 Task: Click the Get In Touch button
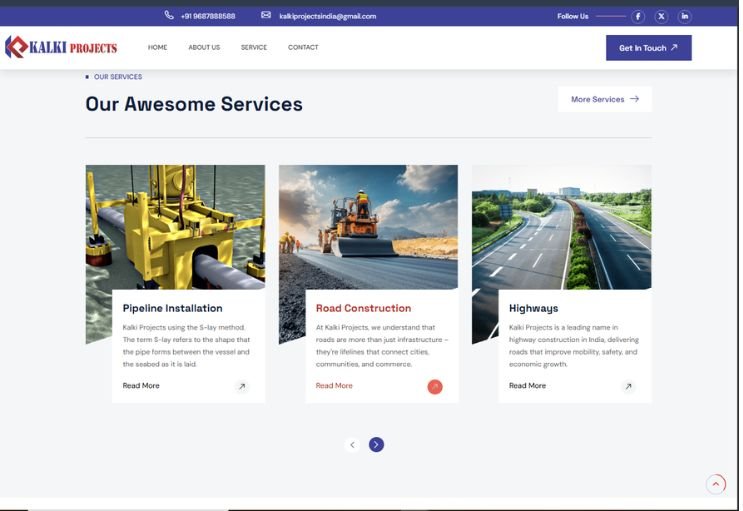648,48
